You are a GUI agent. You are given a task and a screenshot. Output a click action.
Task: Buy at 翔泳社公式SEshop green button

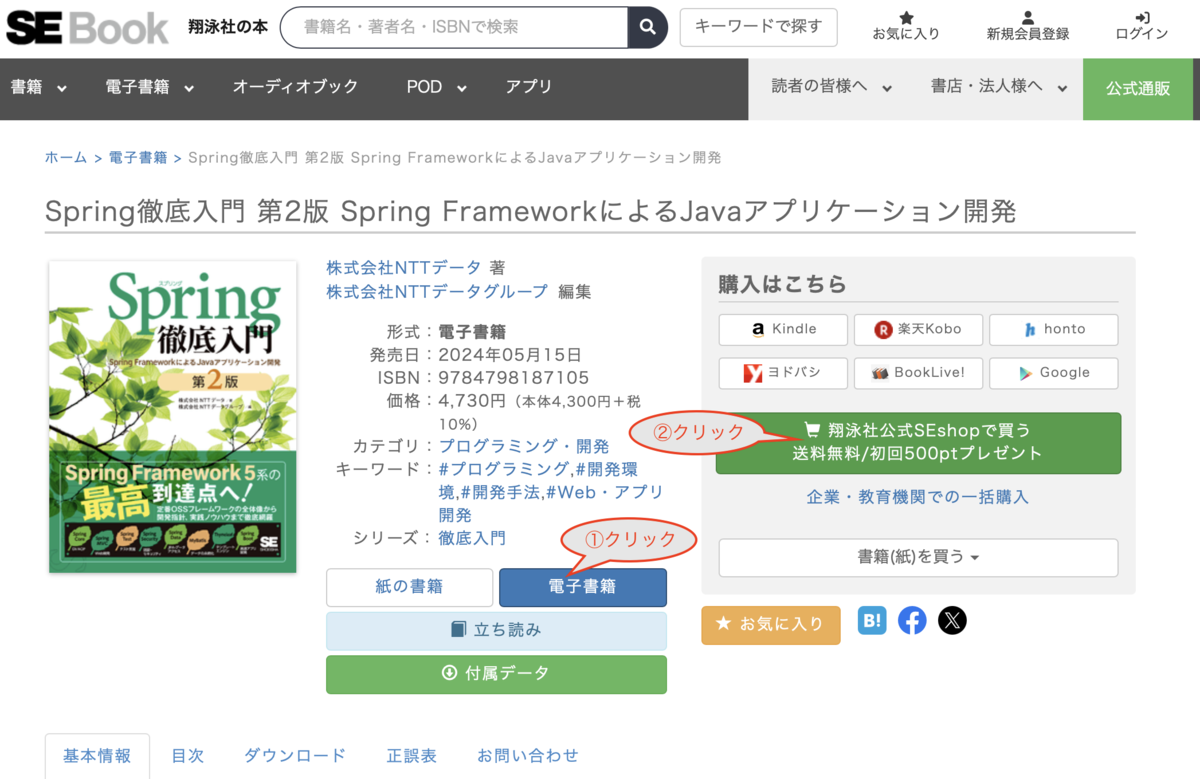[918, 442]
